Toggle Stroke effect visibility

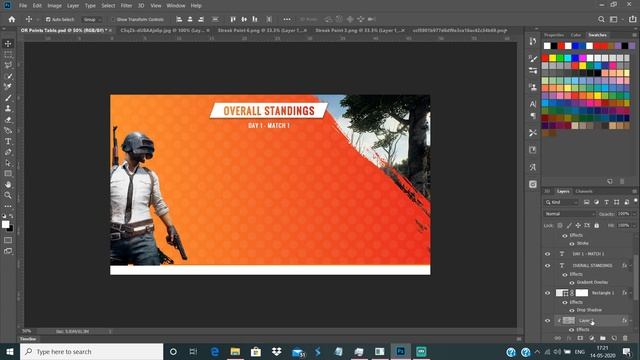(572, 244)
